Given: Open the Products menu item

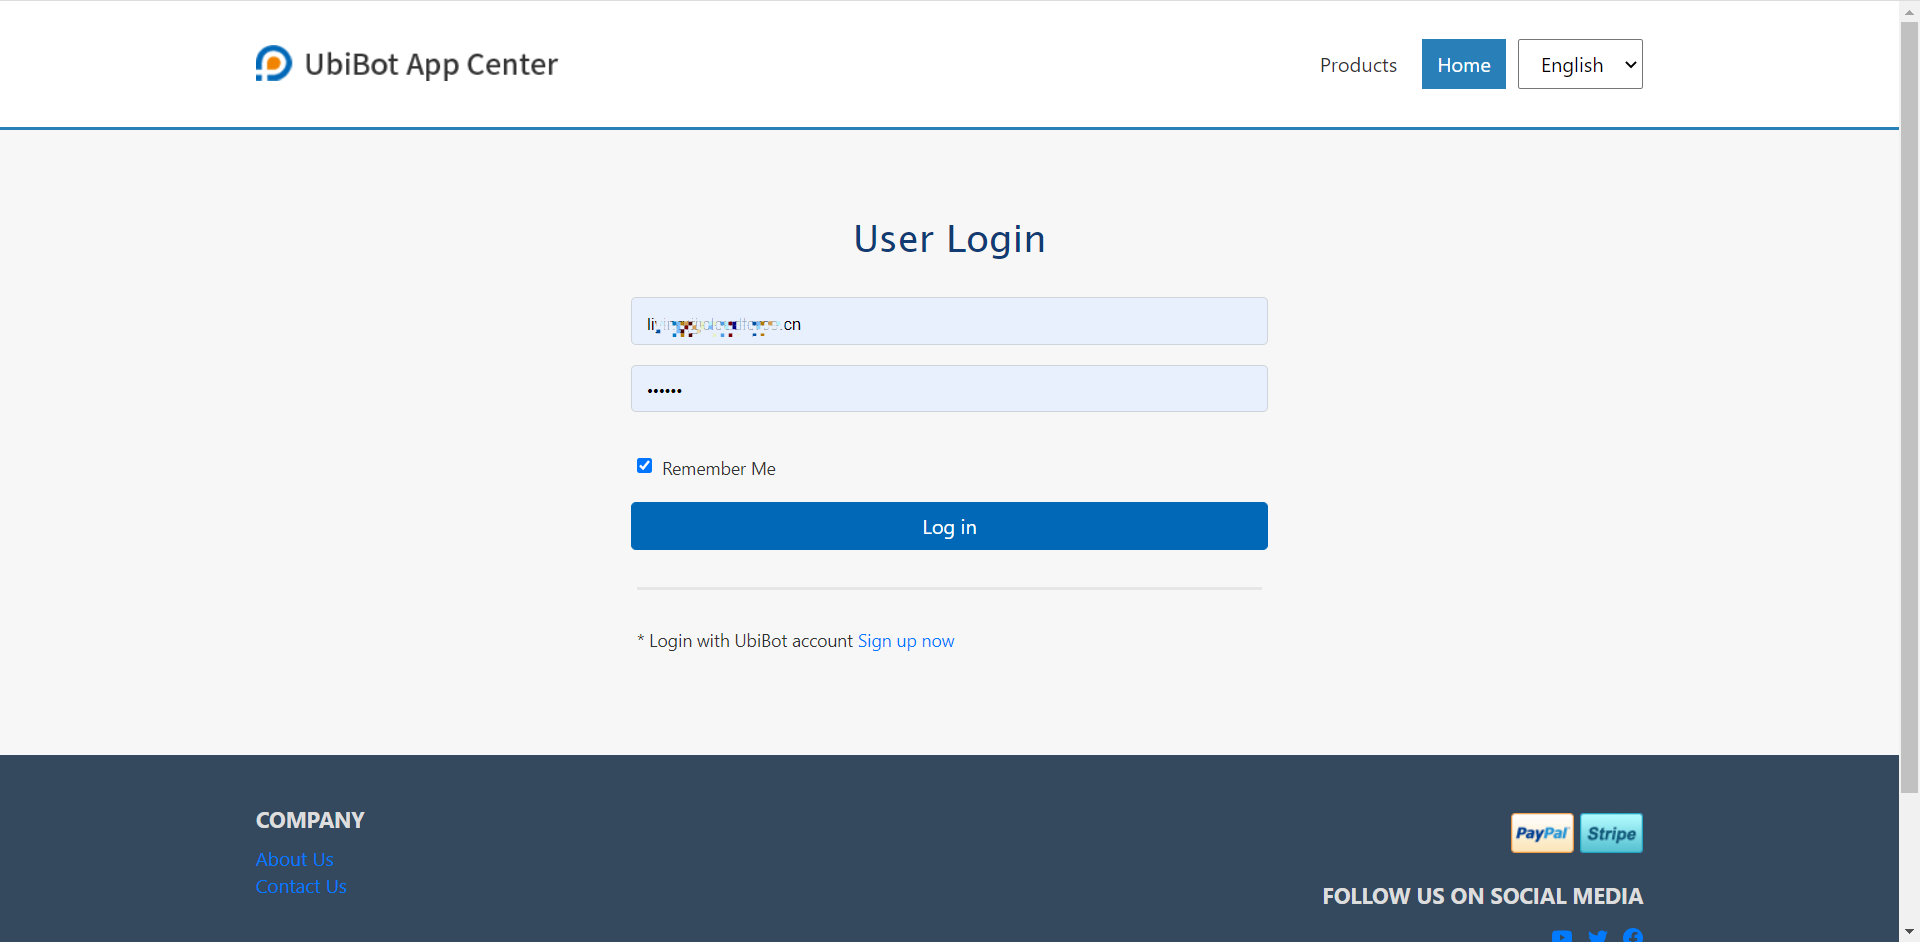Looking at the screenshot, I should 1358,65.
